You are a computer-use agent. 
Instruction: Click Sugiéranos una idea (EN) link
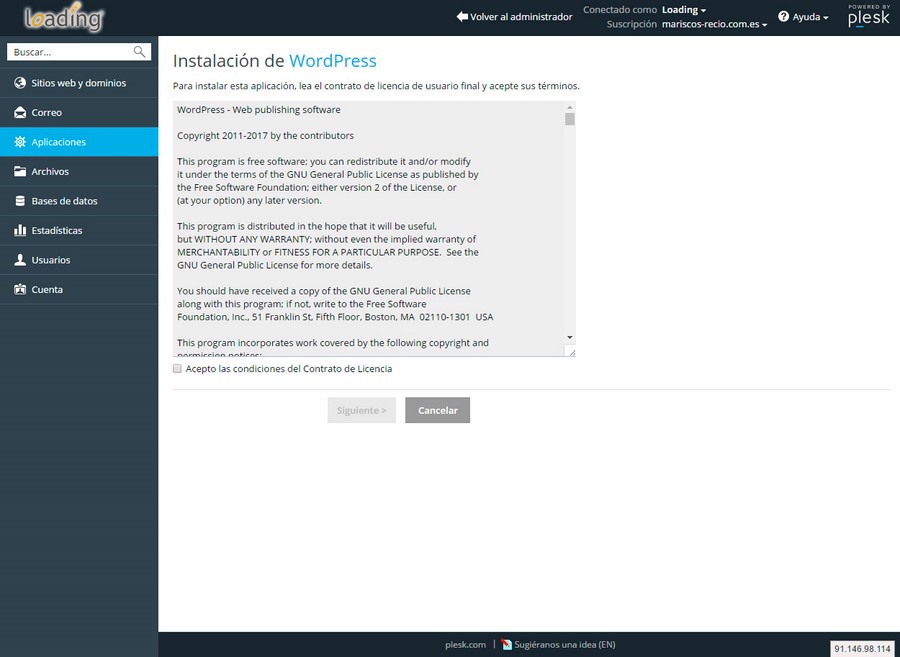click(565, 644)
